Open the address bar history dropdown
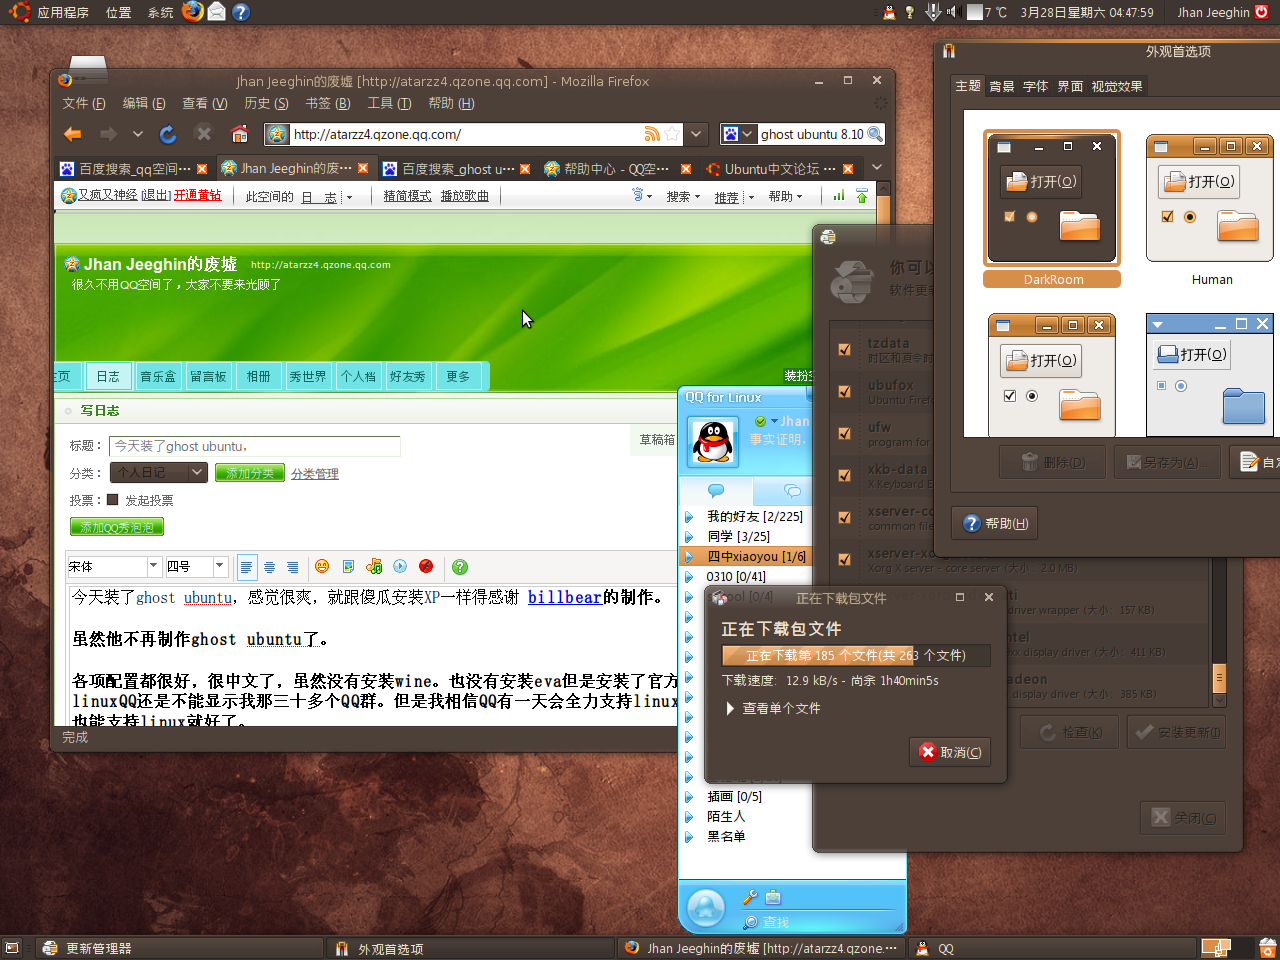Screen dimensions: 1280x960 pyautogui.click(x=697, y=134)
